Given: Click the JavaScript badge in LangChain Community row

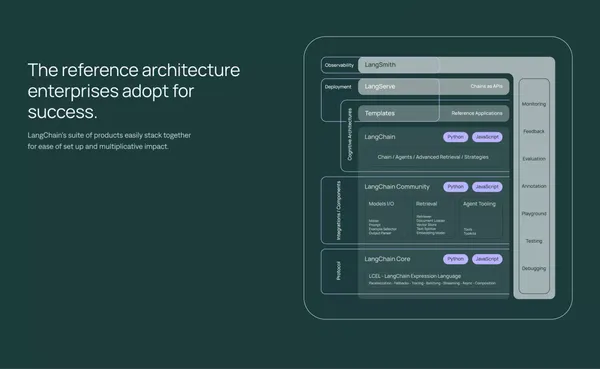Looking at the screenshot, I should coord(487,187).
